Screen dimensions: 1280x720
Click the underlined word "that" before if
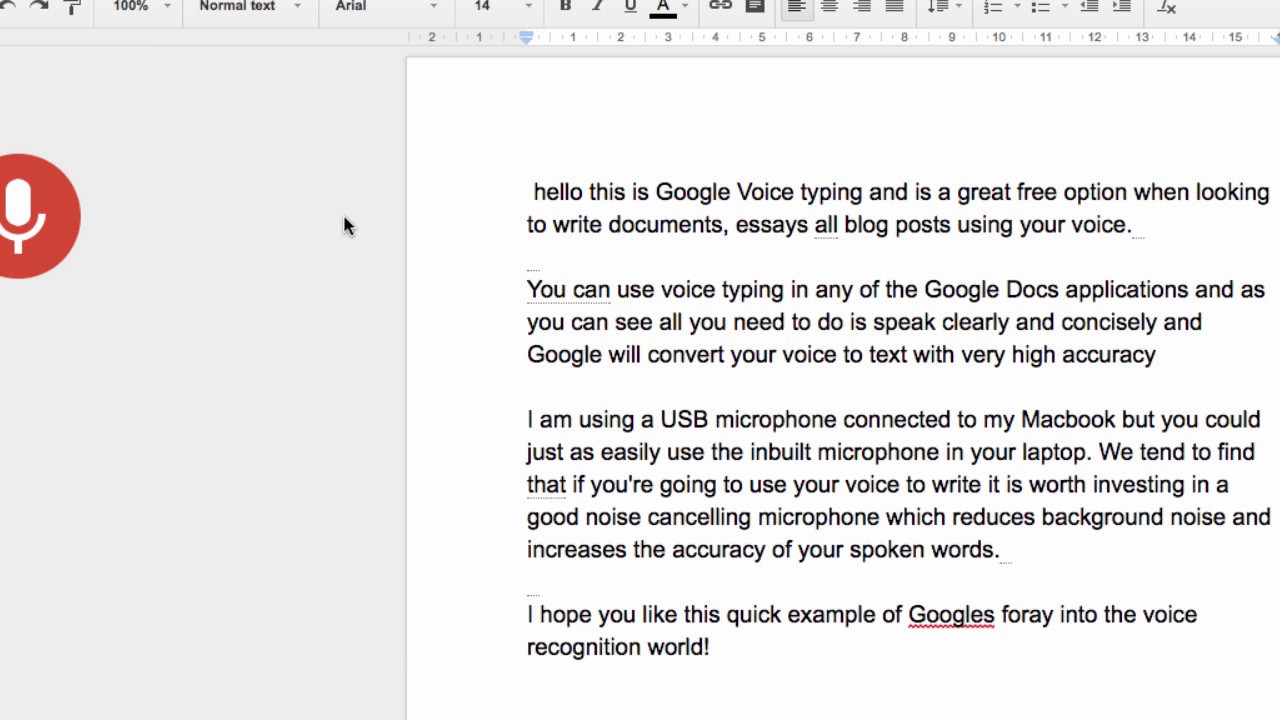pos(546,485)
